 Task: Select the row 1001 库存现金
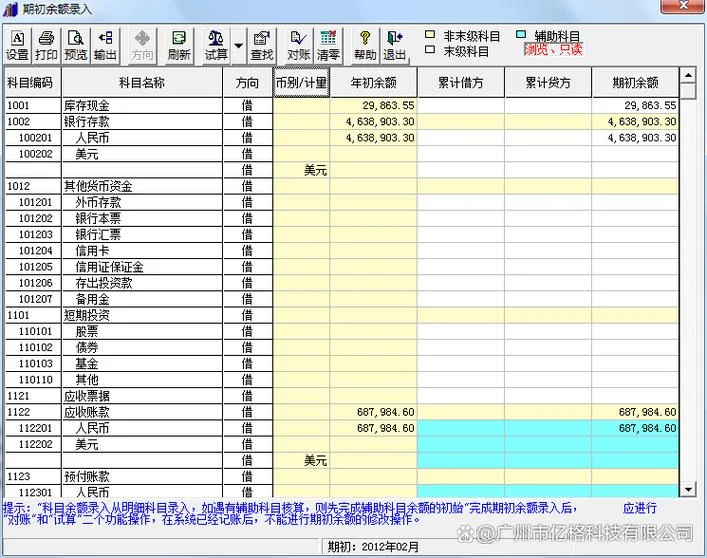[342, 105]
